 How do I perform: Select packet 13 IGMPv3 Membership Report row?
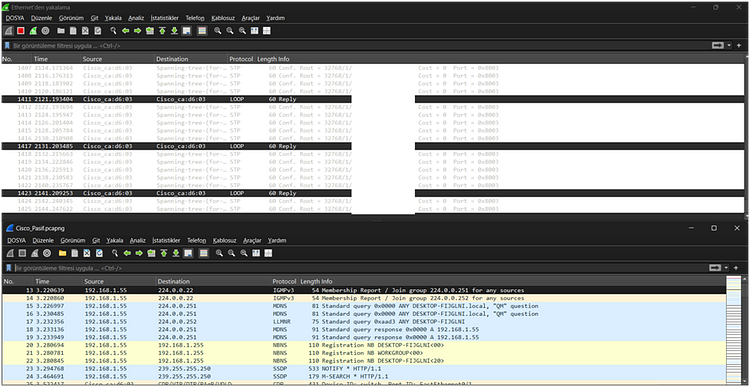[x=364, y=290]
